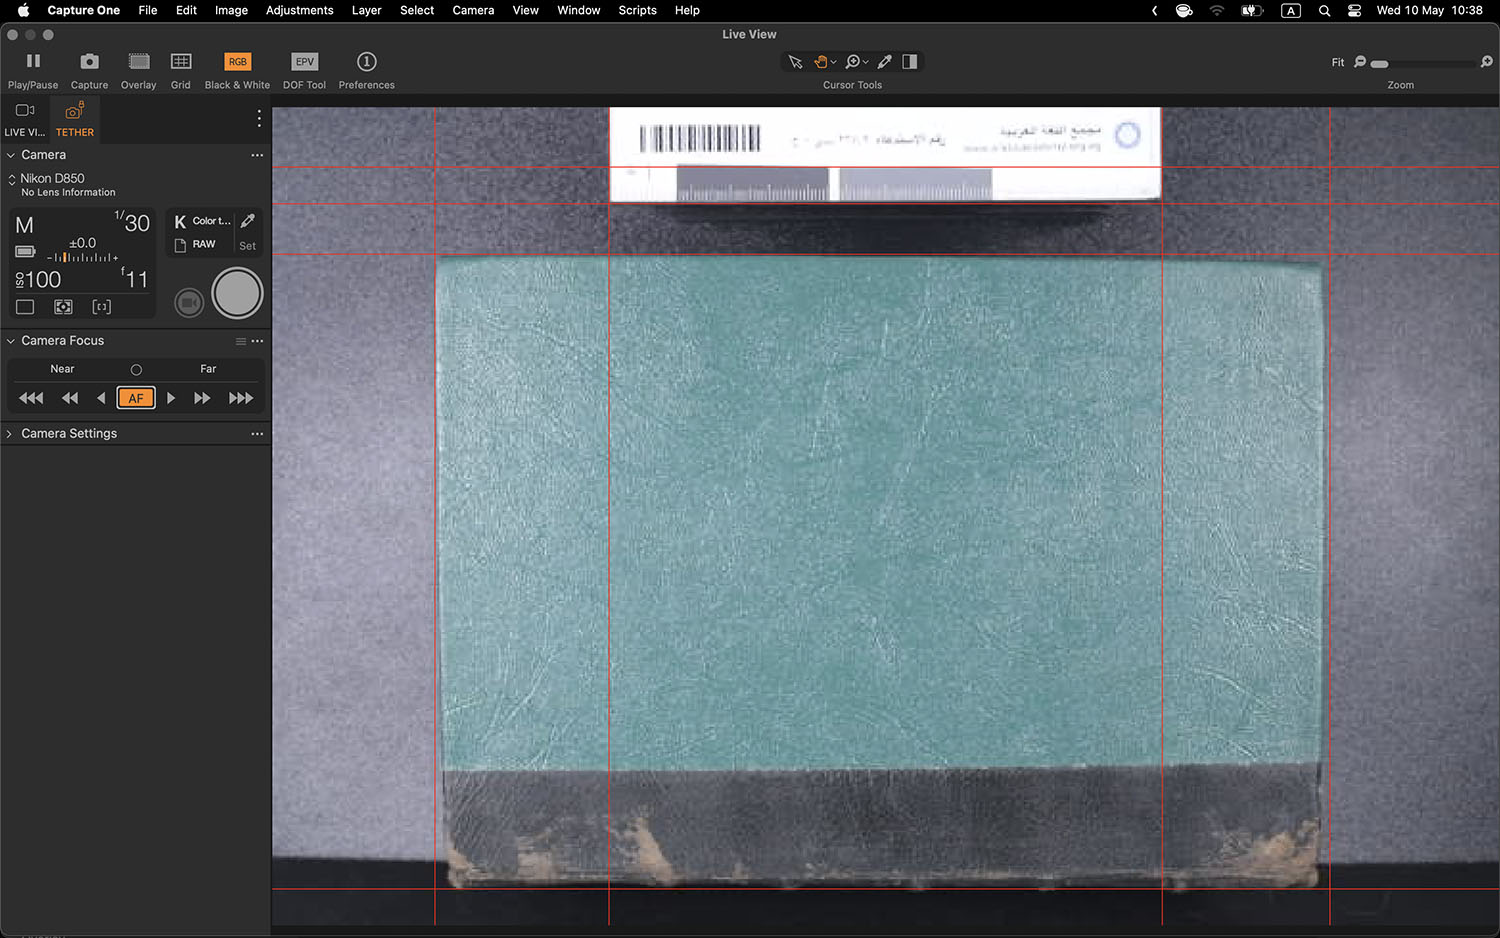Expand the Camera Settings panel
The height and width of the screenshot is (938, 1500).
pos(11,434)
